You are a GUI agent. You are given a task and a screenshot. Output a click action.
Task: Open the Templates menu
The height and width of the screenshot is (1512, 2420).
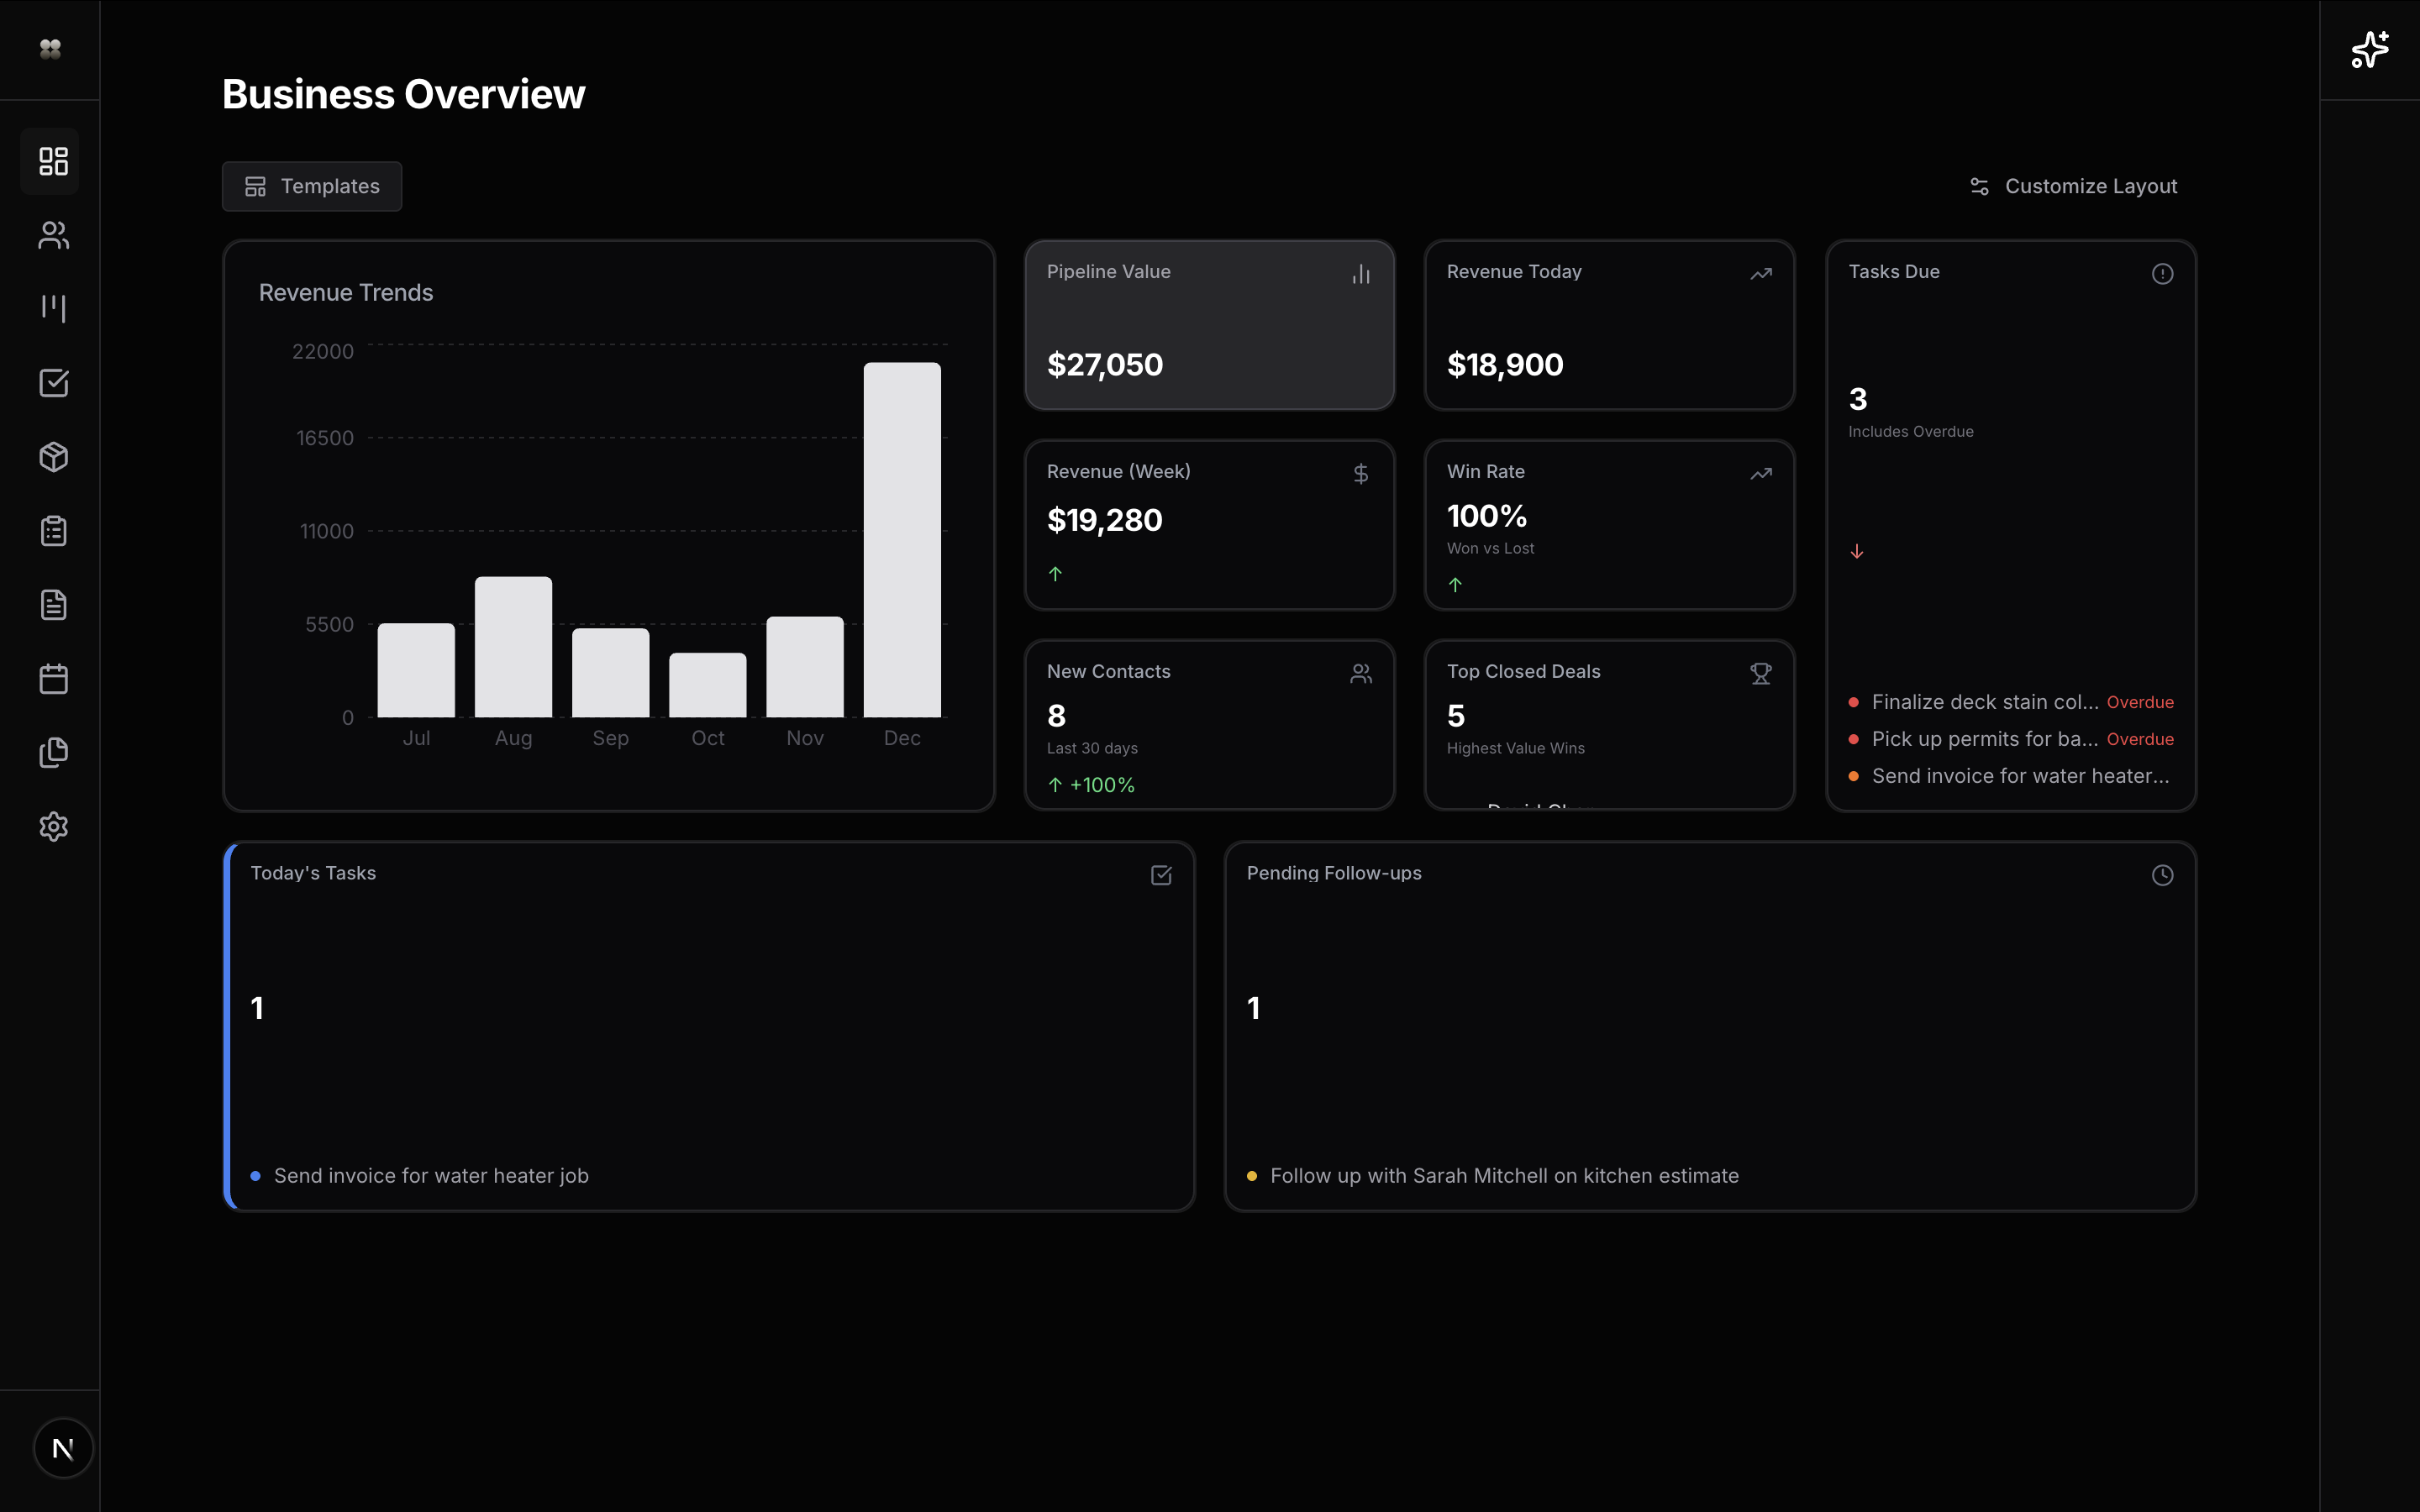tap(311, 186)
